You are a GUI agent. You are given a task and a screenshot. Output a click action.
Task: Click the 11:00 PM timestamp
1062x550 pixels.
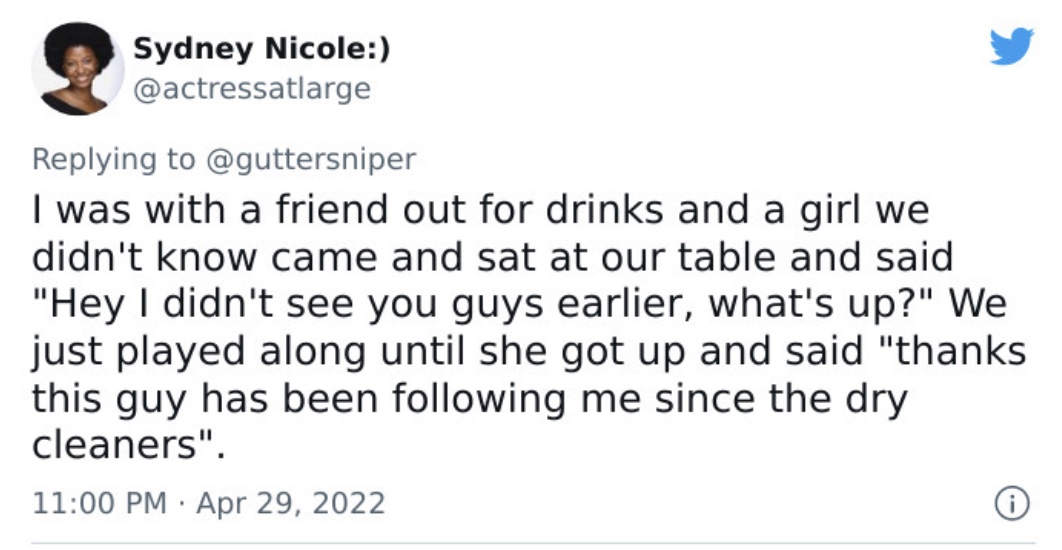(99, 503)
